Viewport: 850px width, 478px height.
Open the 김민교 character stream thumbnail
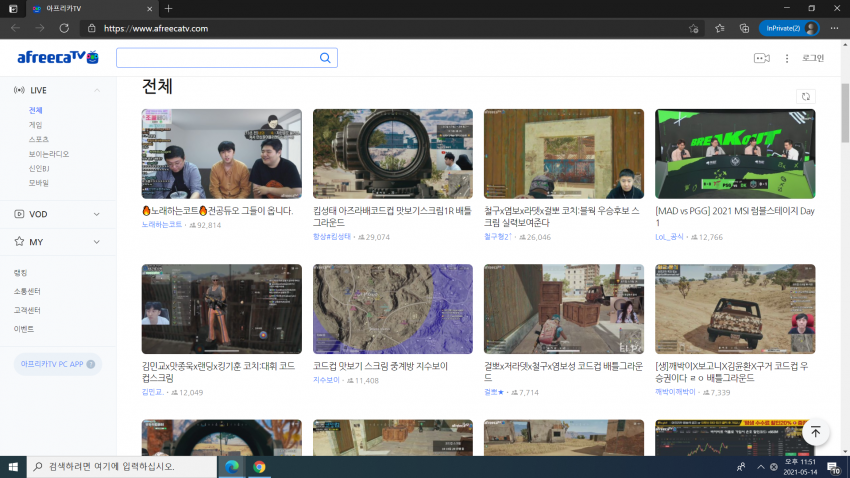222,309
